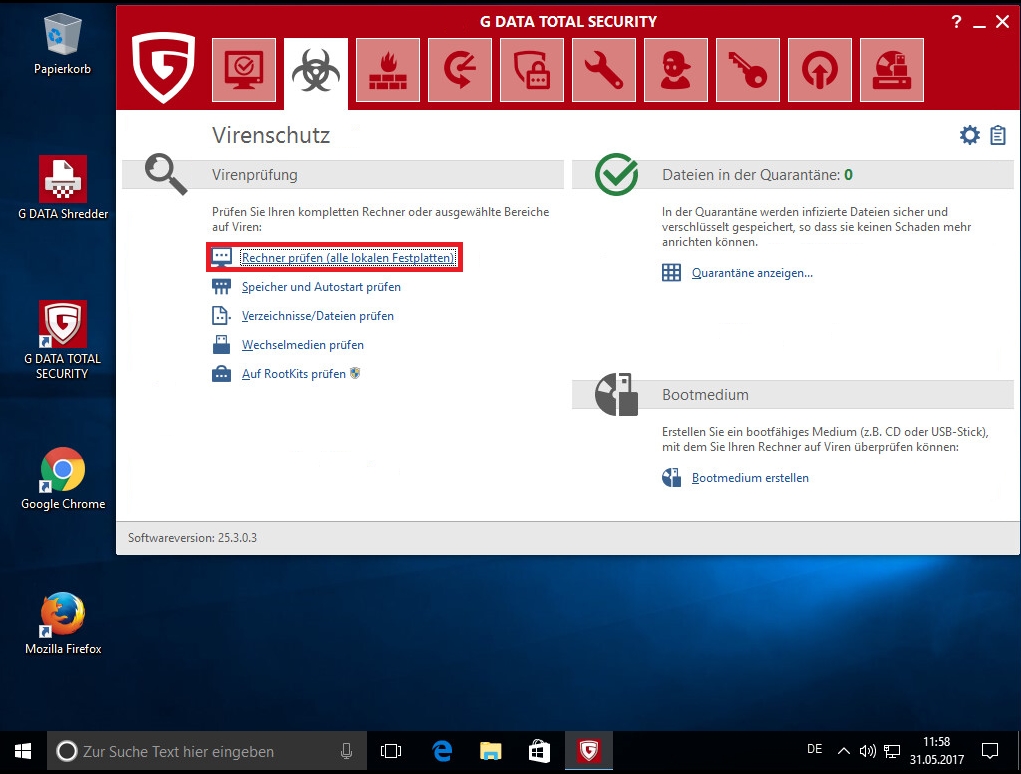Start 'Rechner prüfen (alle lokalen Festplatten)' scan
This screenshot has height=774, width=1021.
pyautogui.click(x=348, y=258)
